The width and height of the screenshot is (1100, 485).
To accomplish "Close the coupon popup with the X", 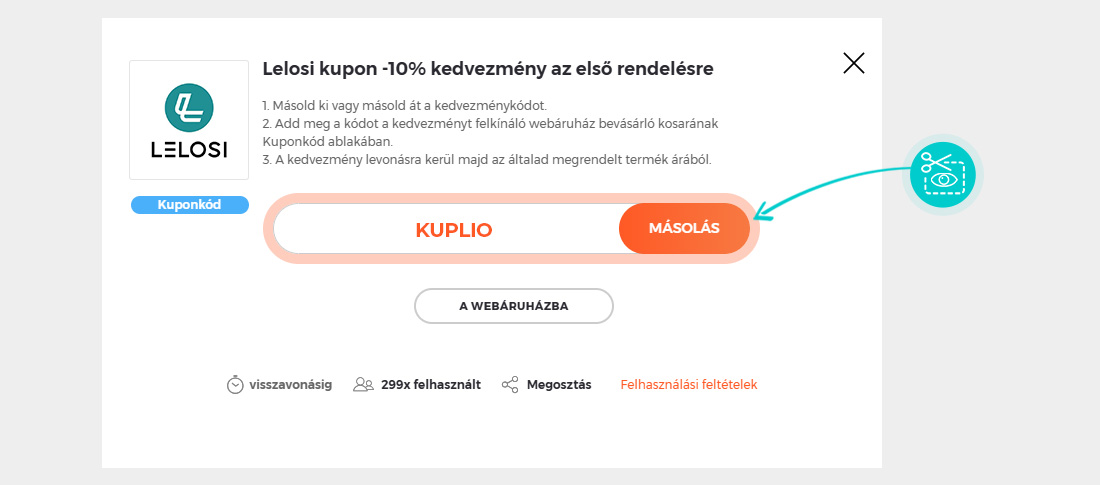I will click(x=854, y=64).
